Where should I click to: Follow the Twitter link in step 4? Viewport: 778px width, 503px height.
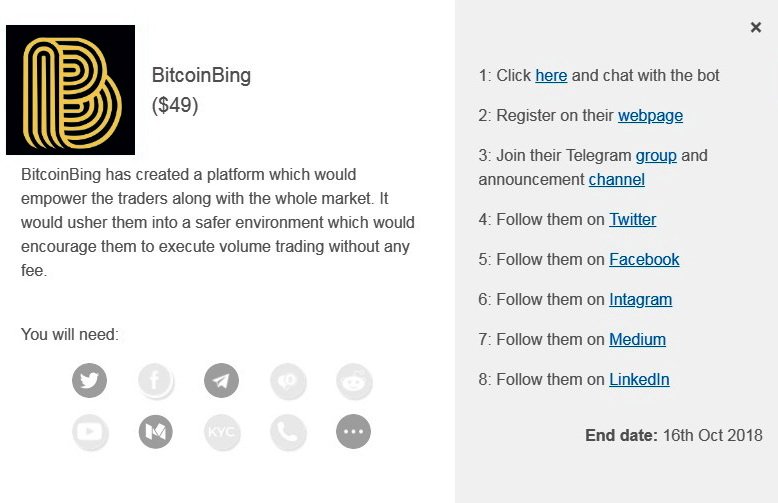[x=632, y=219]
